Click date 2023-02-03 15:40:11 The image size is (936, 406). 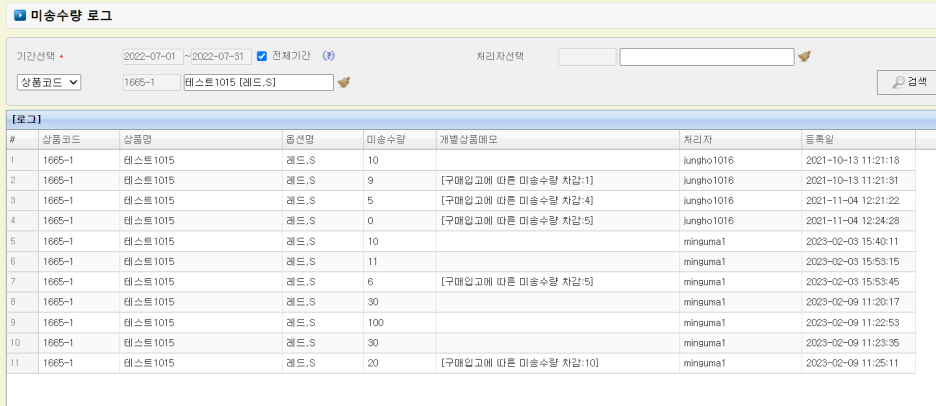852,241
